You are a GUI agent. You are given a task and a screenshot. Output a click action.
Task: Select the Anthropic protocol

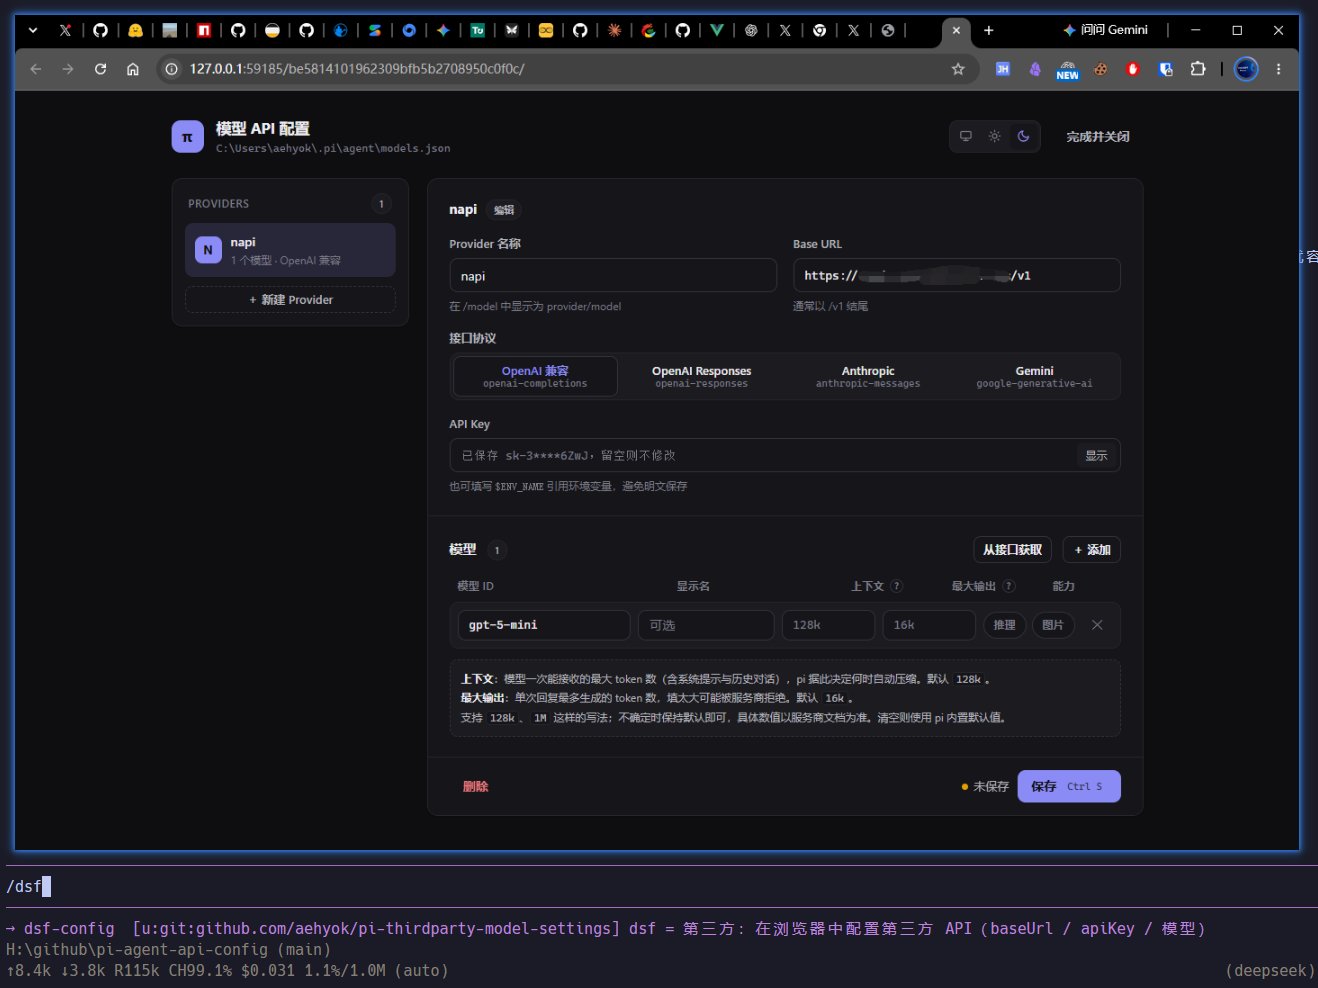click(x=868, y=376)
